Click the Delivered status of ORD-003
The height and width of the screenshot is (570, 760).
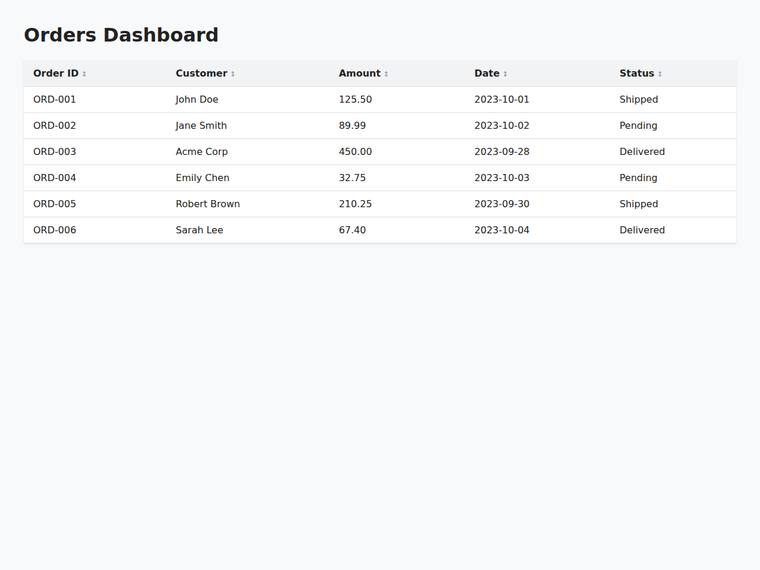[642, 152]
